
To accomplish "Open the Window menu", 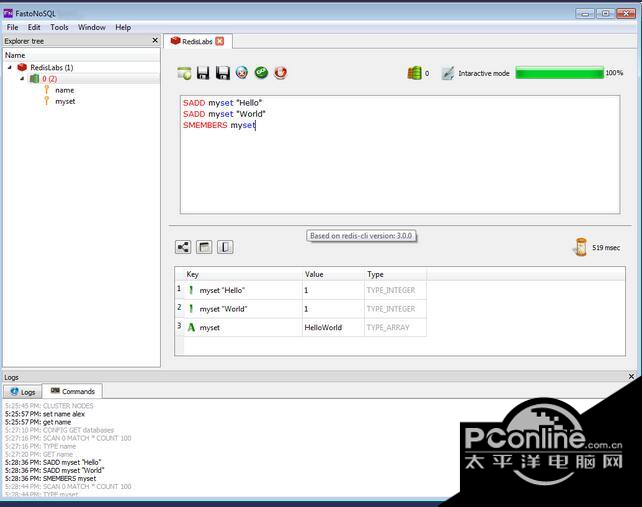I will point(92,27).
